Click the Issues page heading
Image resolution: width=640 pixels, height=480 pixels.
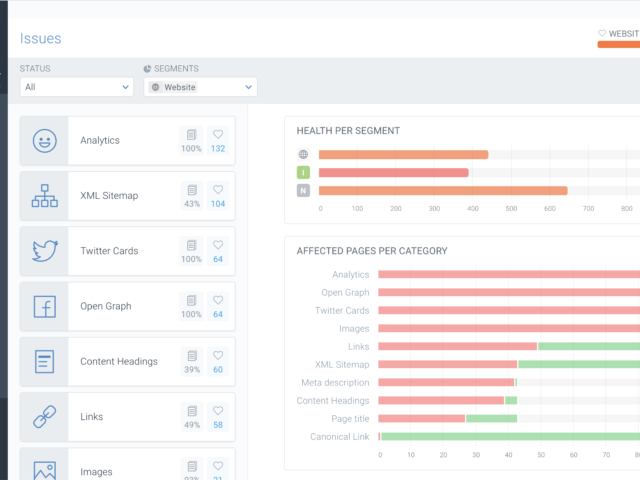pos(41,39)
